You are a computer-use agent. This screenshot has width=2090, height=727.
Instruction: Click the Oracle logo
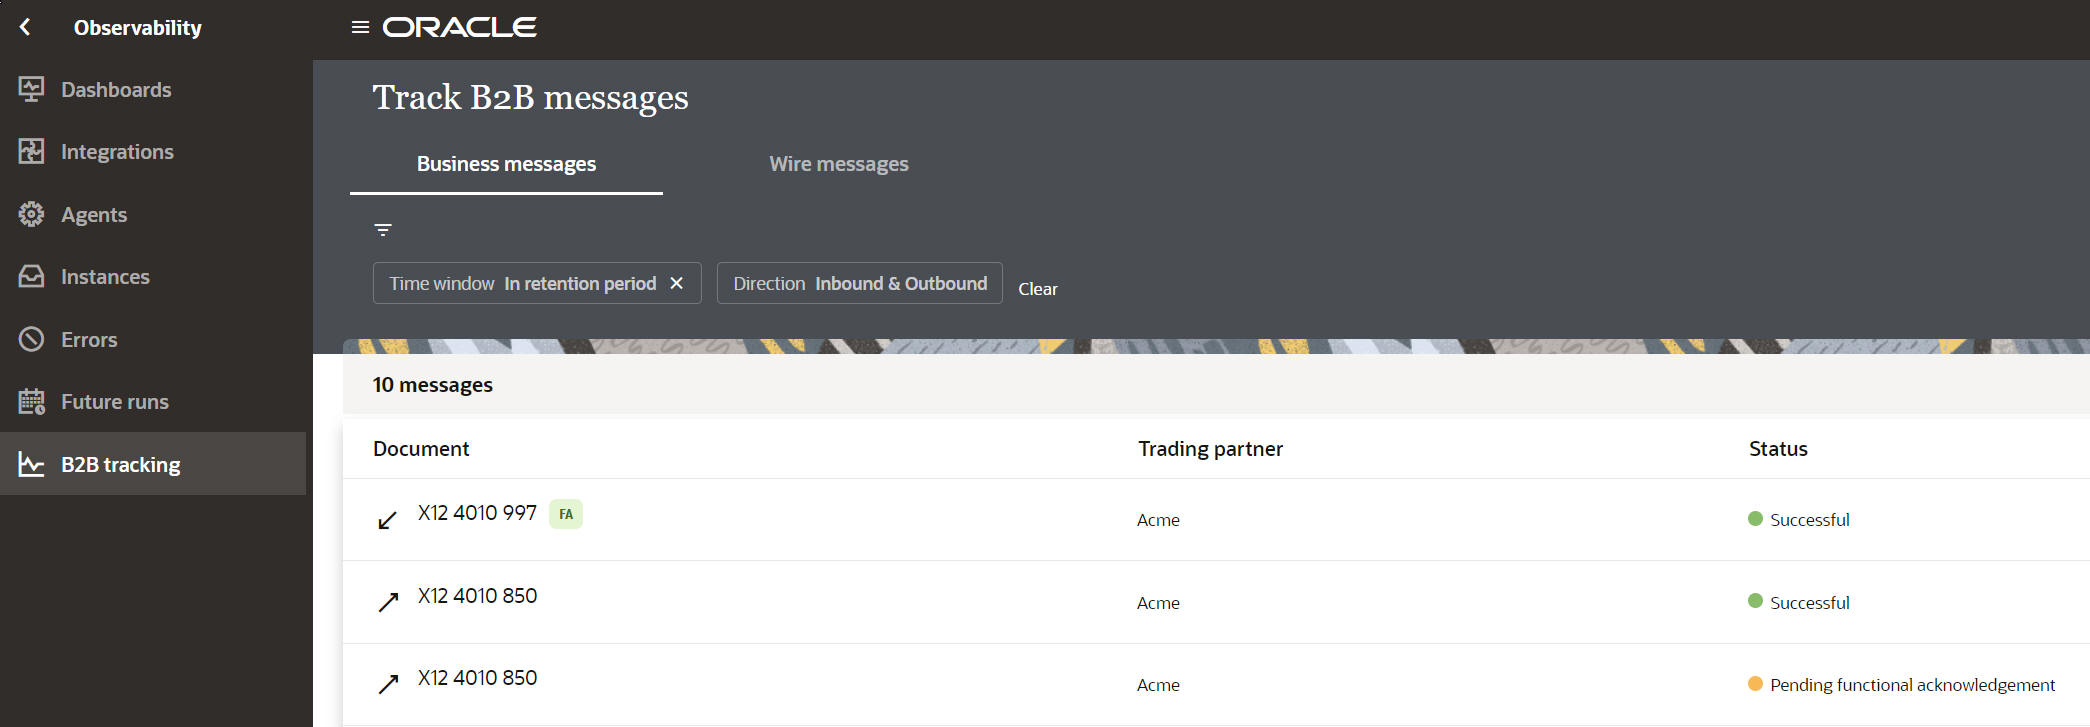(460, 27)
